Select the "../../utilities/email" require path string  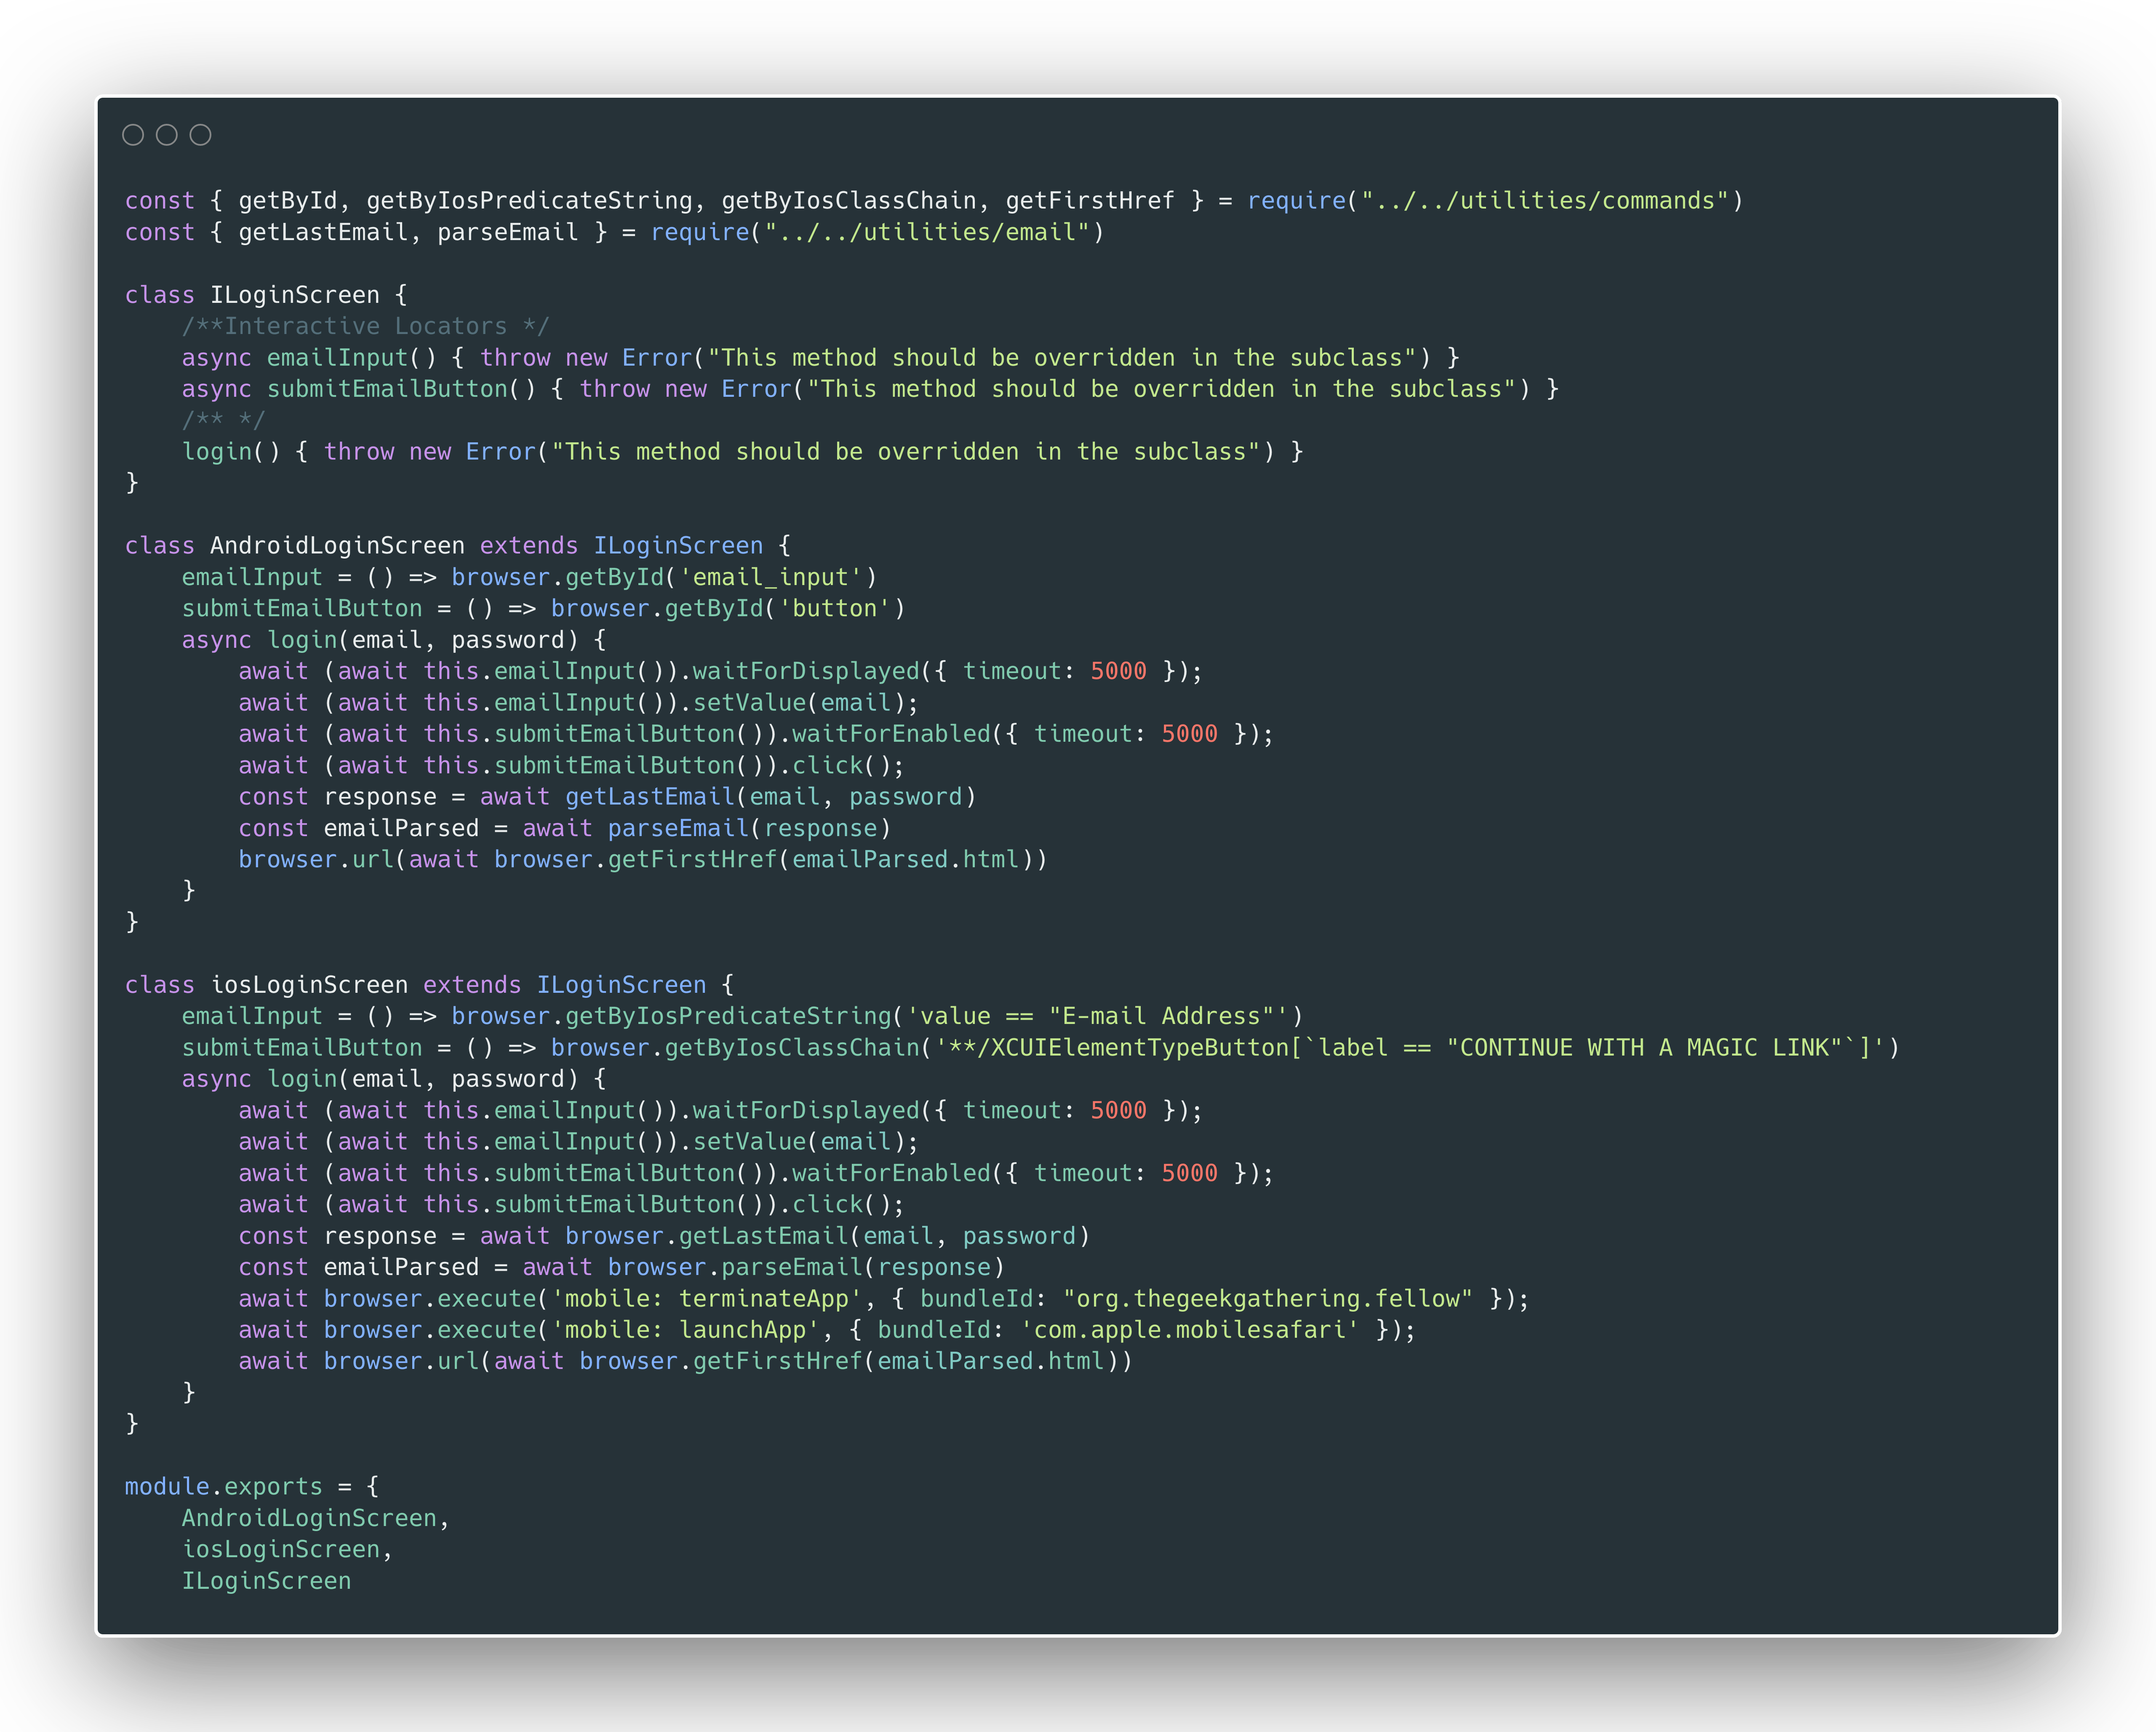click(927, 232)
